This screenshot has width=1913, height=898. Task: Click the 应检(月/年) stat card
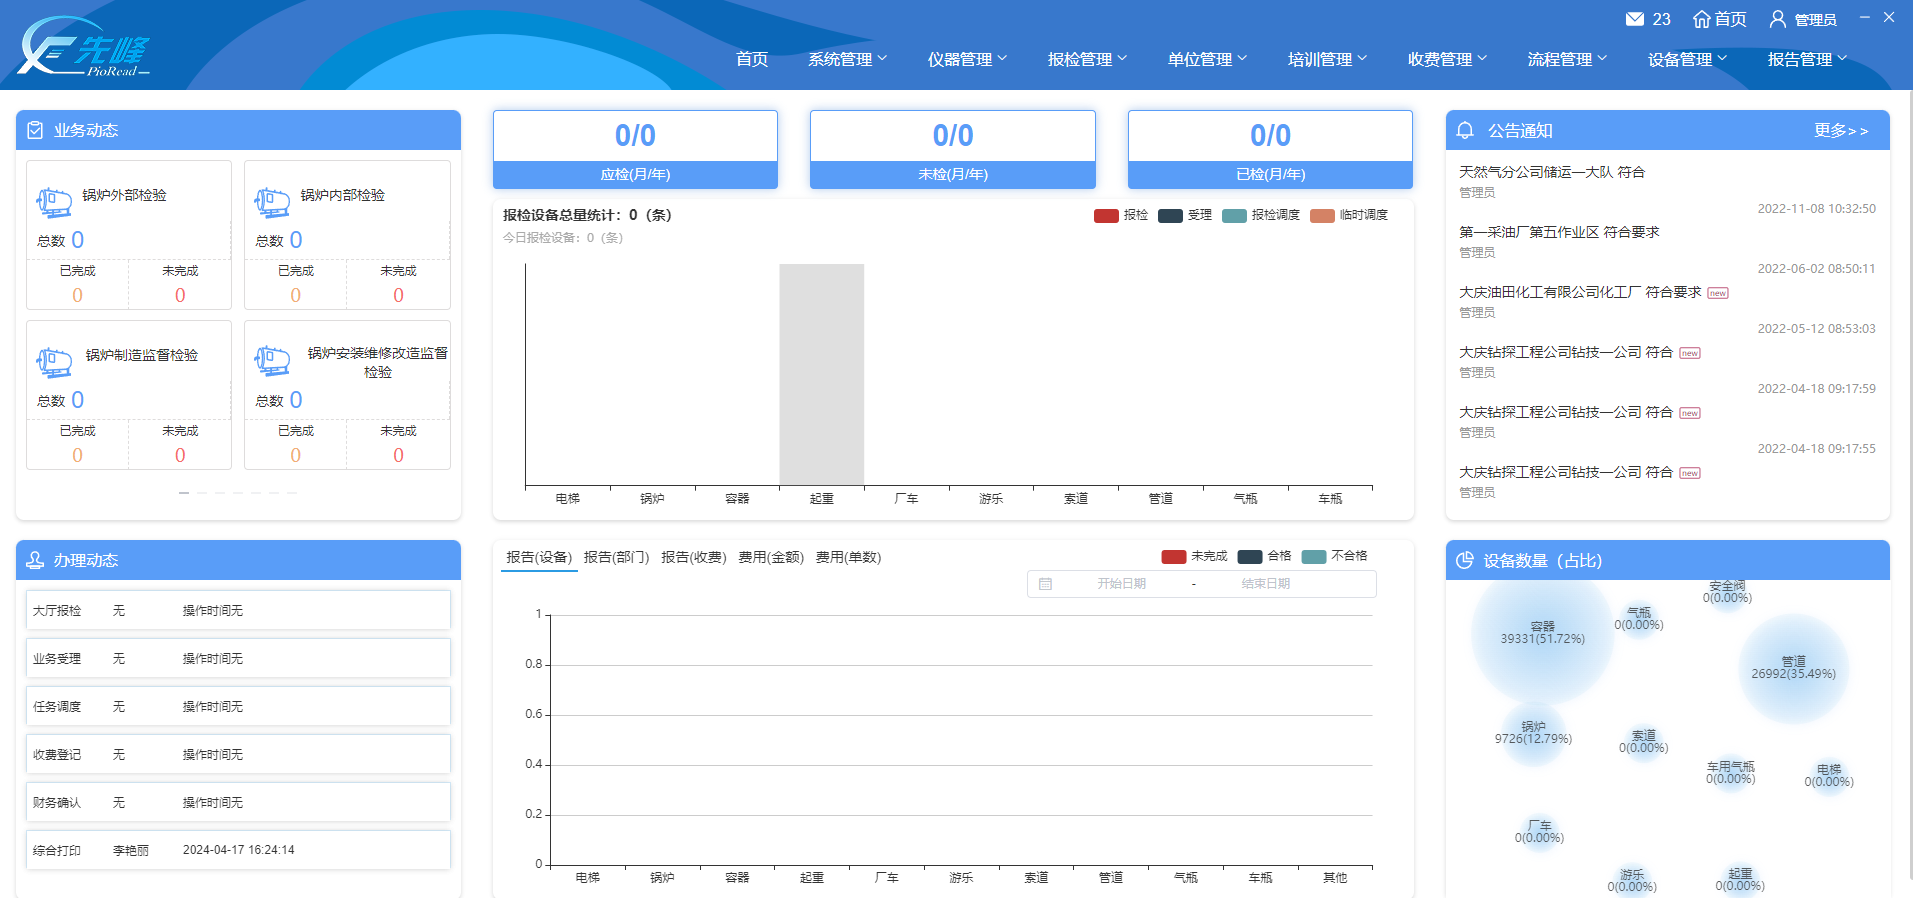pos(635,149)
